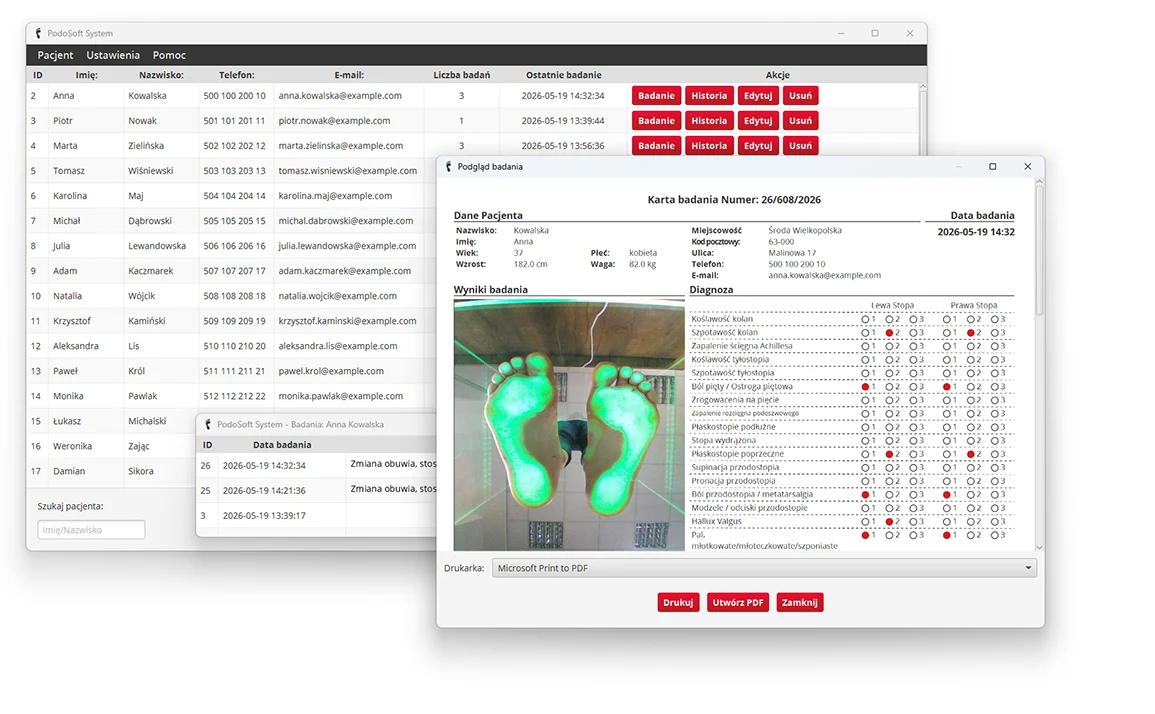This screenshot has width=1155, height=714.
Task: Click email michal.dabrowski@example.com
Action: 345,221
